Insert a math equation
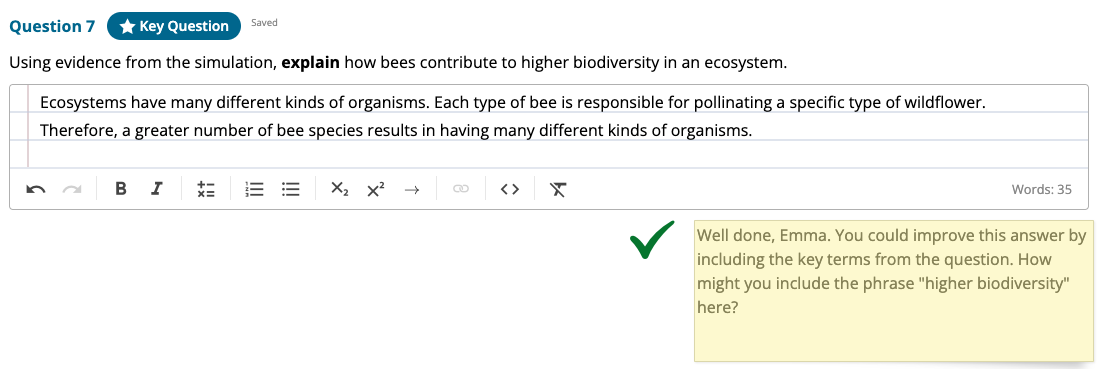1108x369 pixels. 206,189
